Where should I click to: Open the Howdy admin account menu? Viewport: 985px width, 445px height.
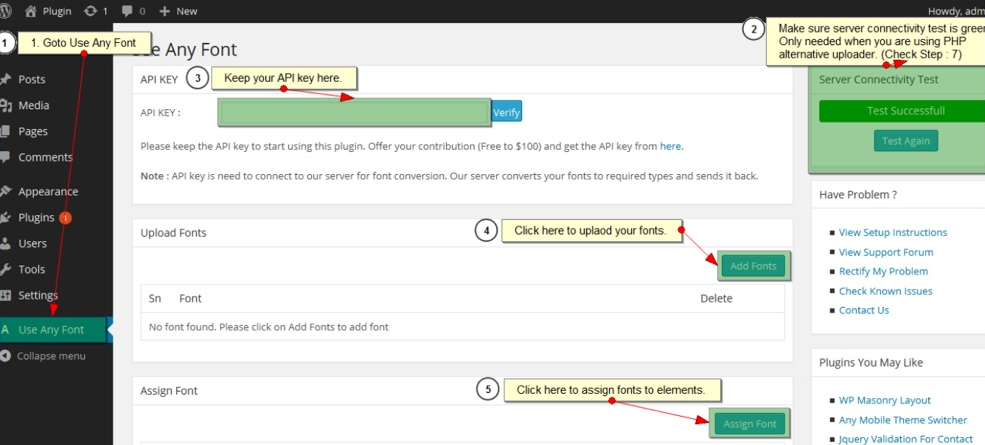pyautogui.click(x=956, y=11)
